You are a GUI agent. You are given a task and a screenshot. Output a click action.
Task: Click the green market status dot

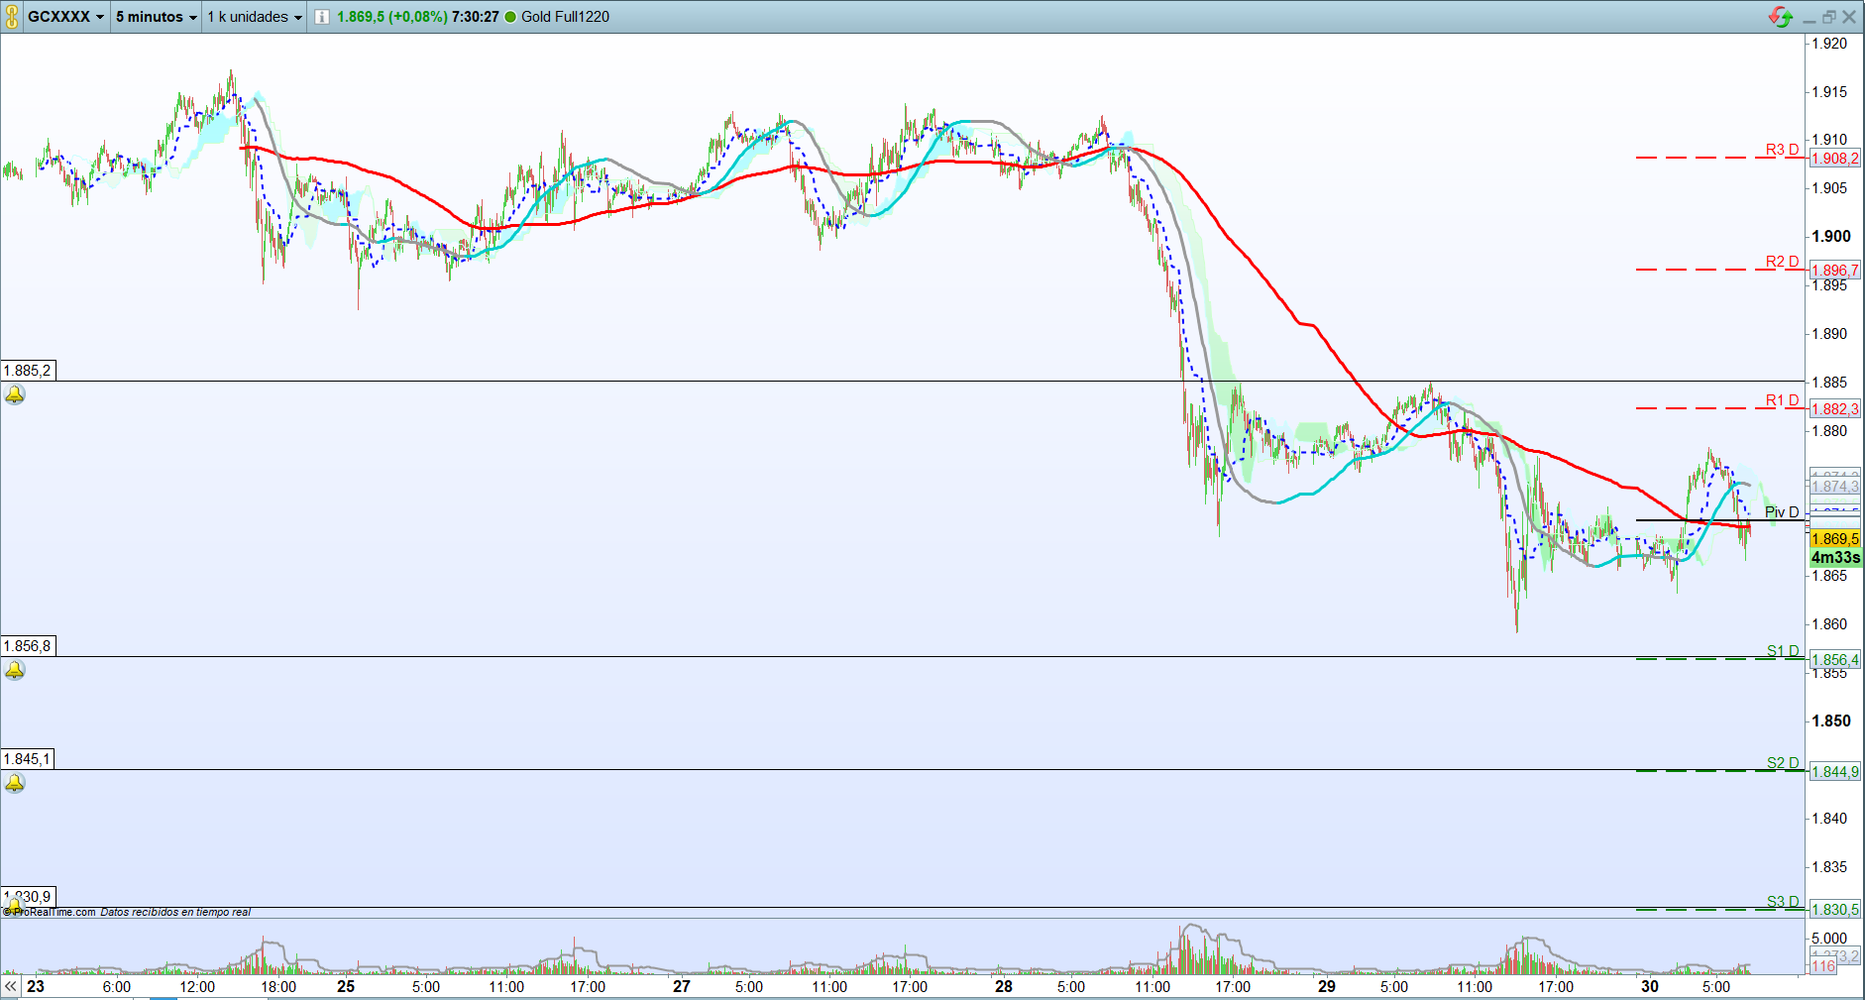(511, 17)
